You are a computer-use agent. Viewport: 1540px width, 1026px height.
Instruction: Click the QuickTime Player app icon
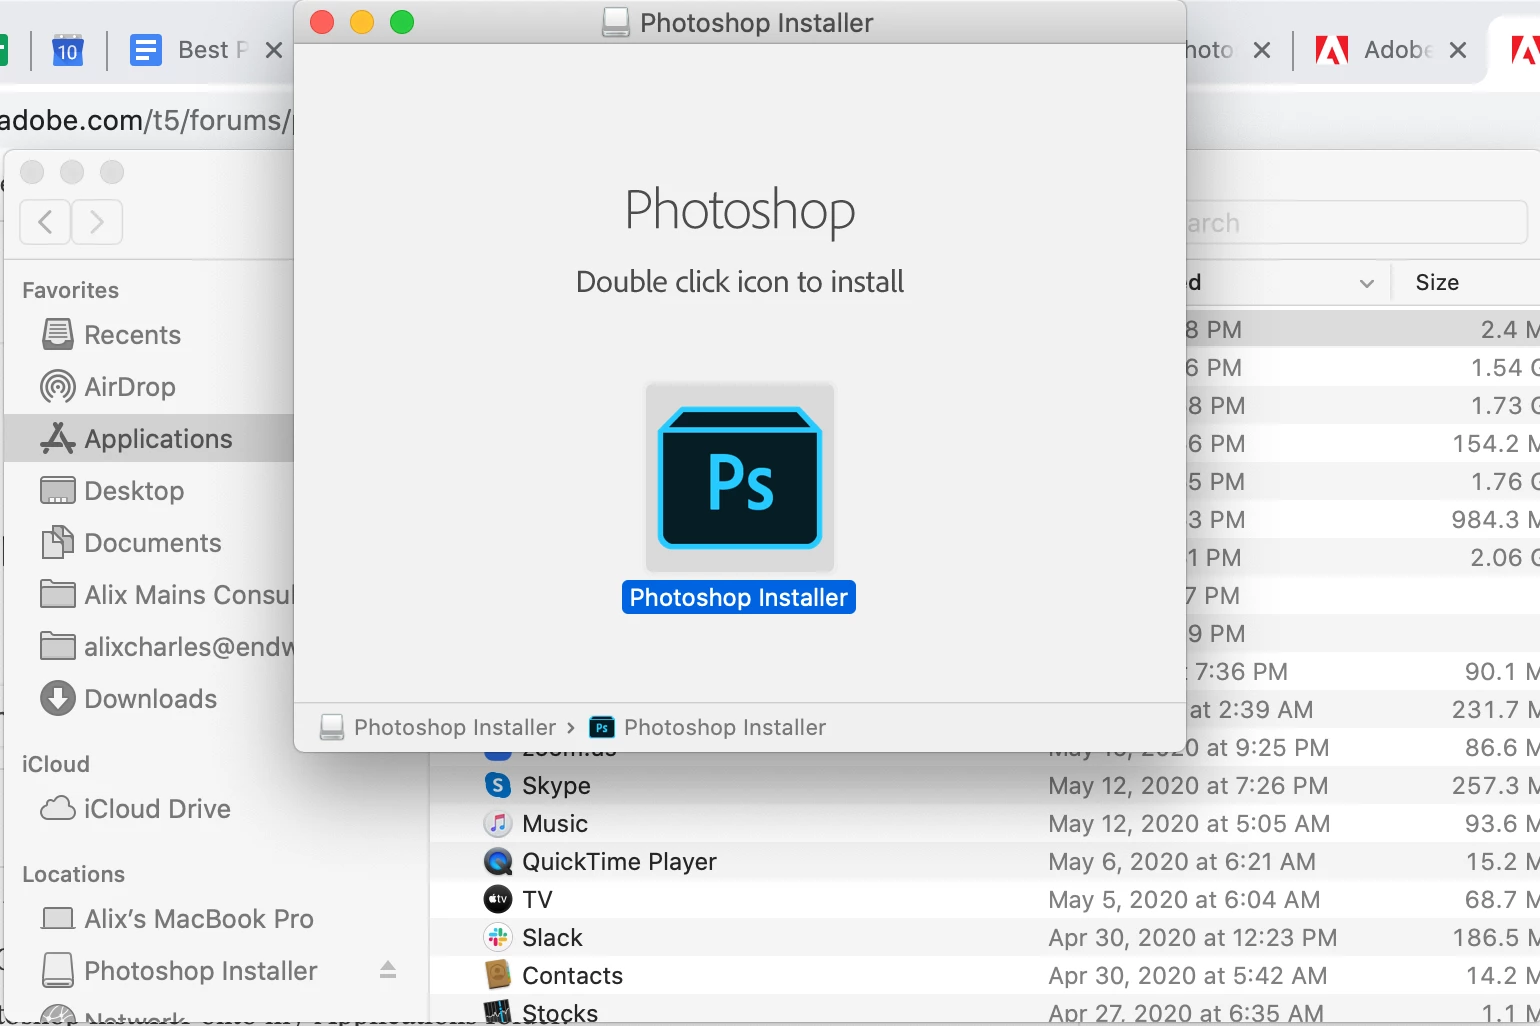pyautogui.click(x=497, y=861)
